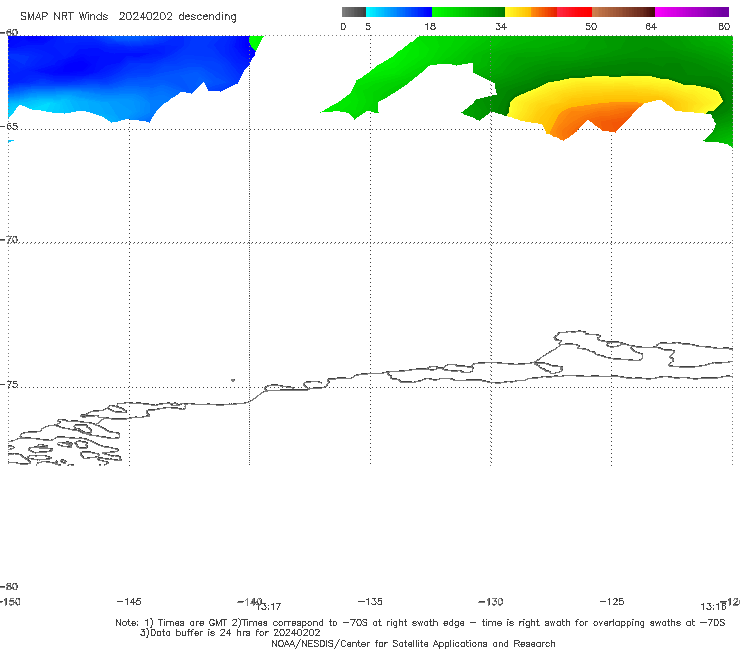The image size is (740, 650).
Task: Click the cyan-blue segment of the color bar
Action: pyautogui.click(x=399, y=12)
